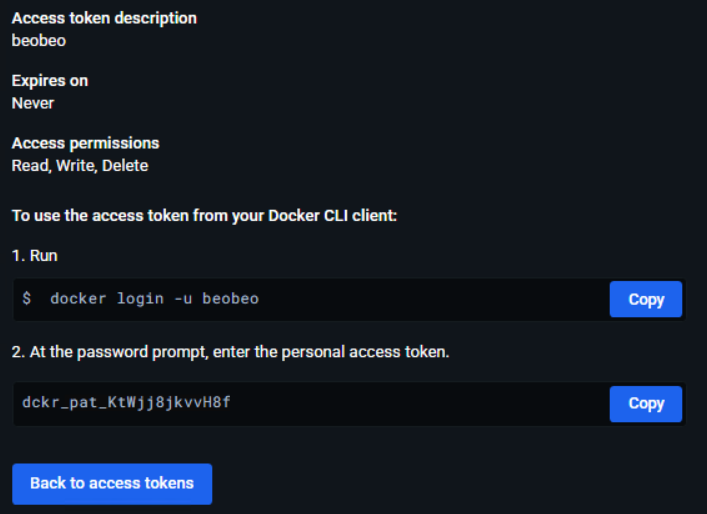Click beobeo username in the login command
Image resolution: width=707 pixels, height=514 pixels.
coord(230,299)
